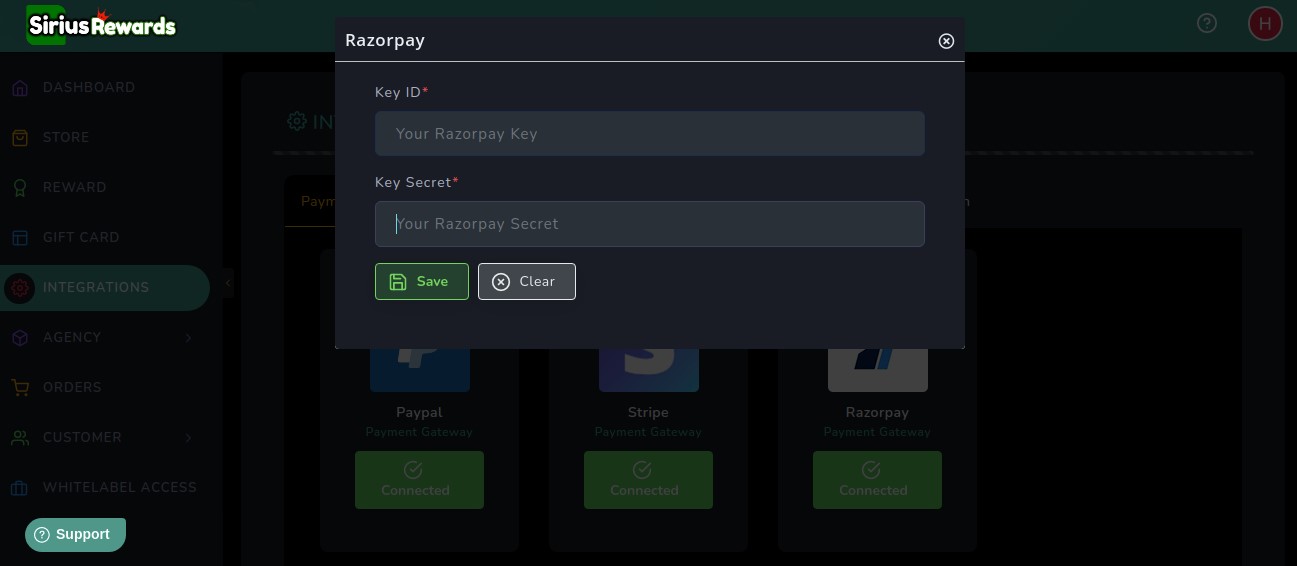Click the Agency cube icon
The width and height of the screenshot is (1297, 566).
(20, 338)
